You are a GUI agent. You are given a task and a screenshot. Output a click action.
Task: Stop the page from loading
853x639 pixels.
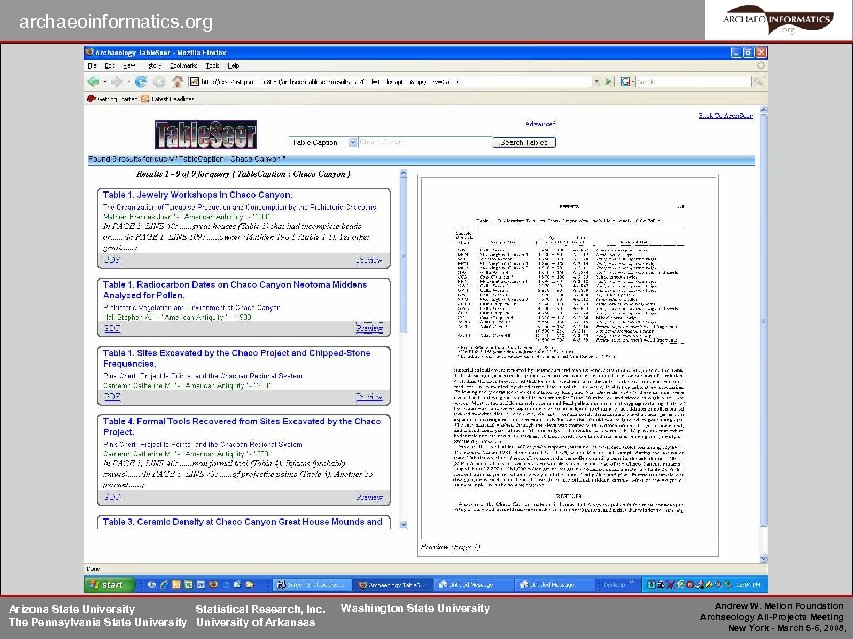(158, 81)
